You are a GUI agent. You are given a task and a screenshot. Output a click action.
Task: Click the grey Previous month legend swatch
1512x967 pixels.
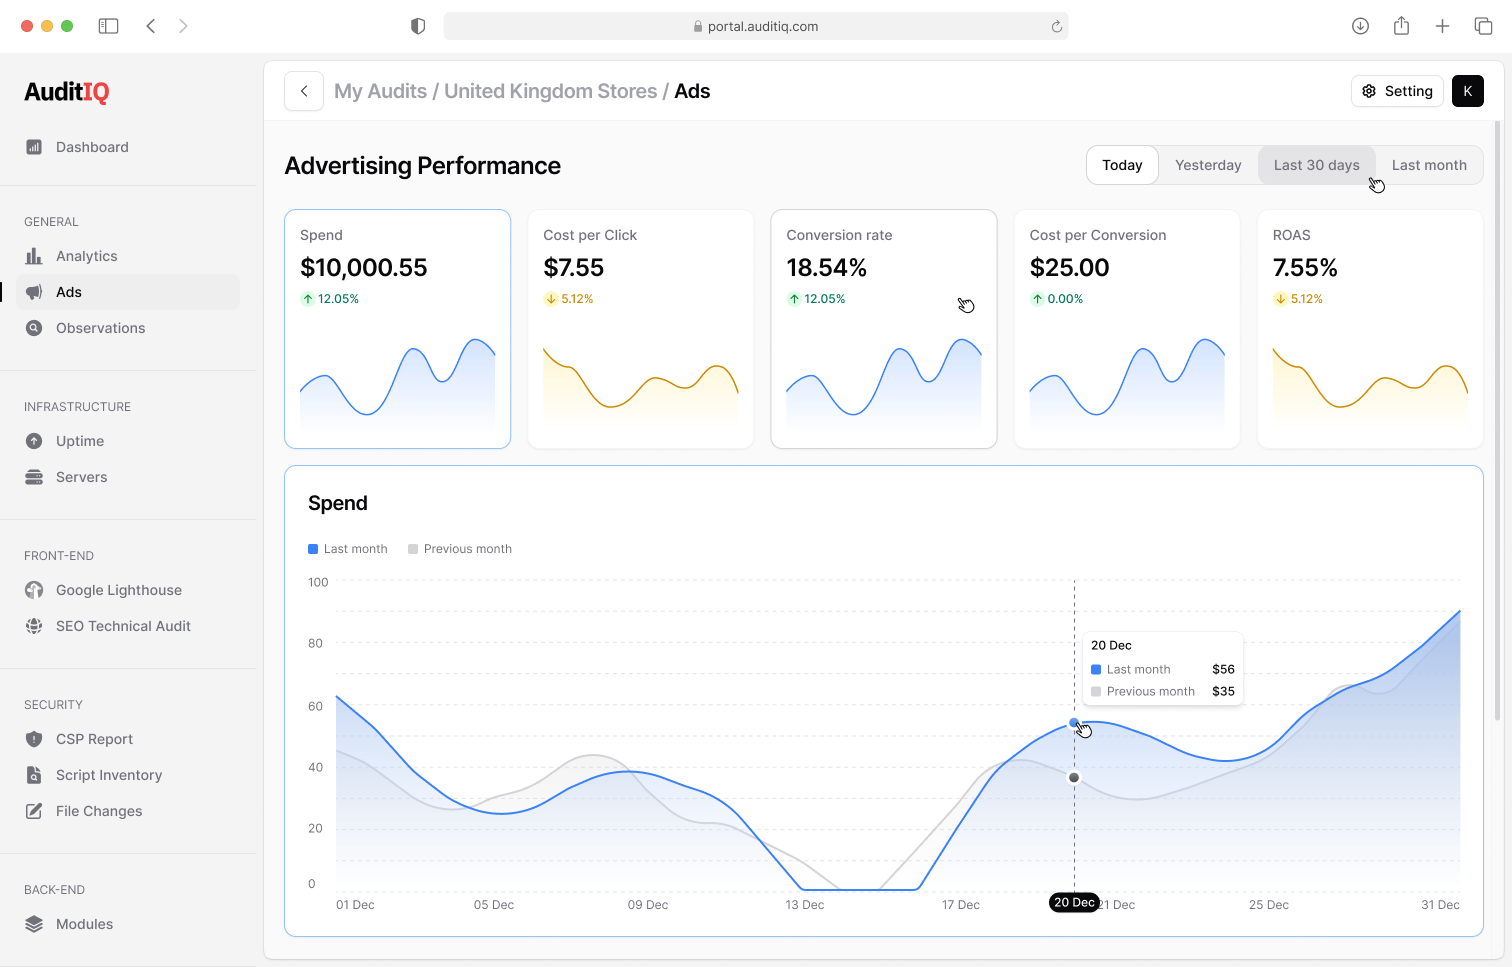[x=413, y=549]
